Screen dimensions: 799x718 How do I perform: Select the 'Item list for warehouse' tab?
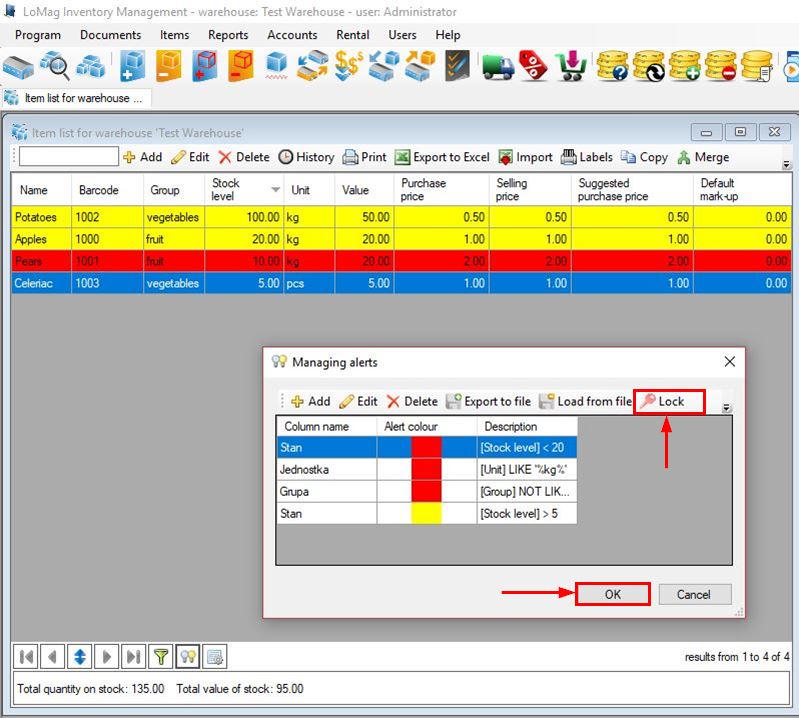pos(77,98)
